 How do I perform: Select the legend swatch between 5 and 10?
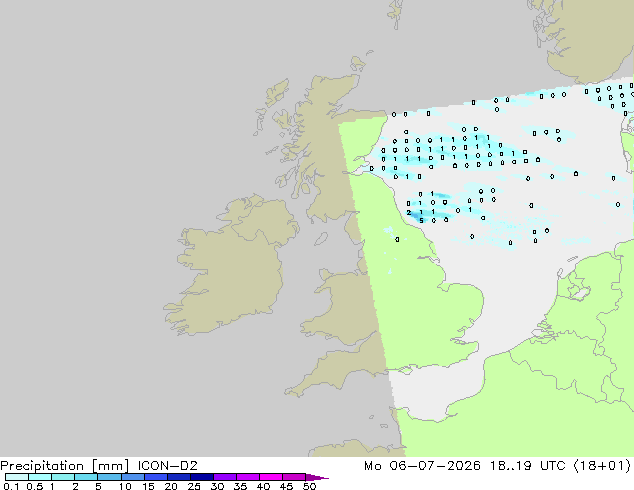109,477
